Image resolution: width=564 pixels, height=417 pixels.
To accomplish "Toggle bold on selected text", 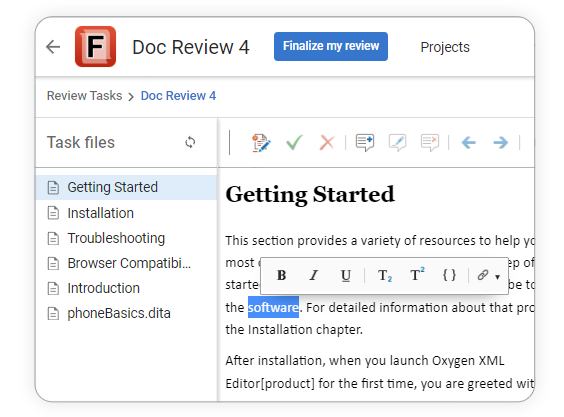I will tap(281, 276).
